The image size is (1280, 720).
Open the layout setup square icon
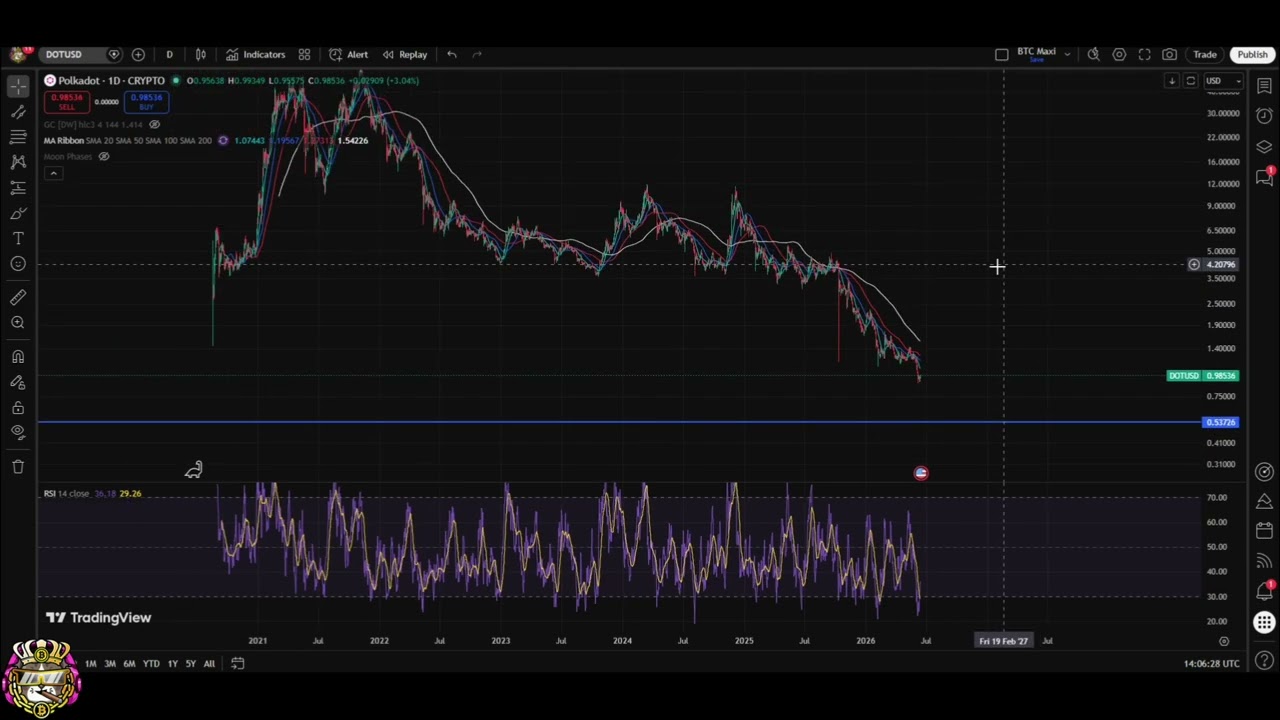click(1002, 54)
